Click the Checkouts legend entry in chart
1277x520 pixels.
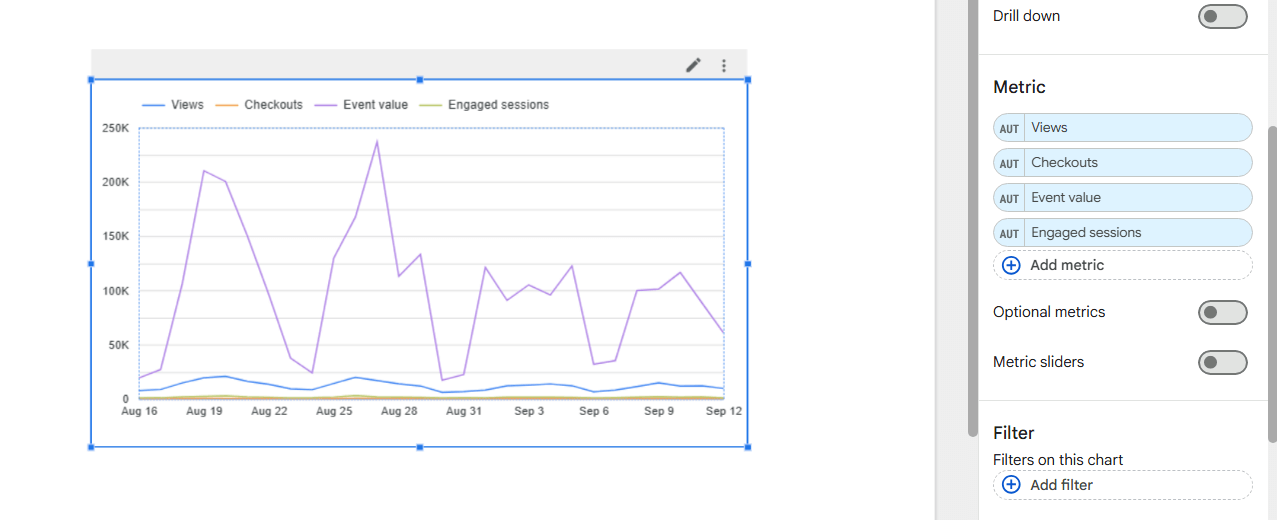259,105
